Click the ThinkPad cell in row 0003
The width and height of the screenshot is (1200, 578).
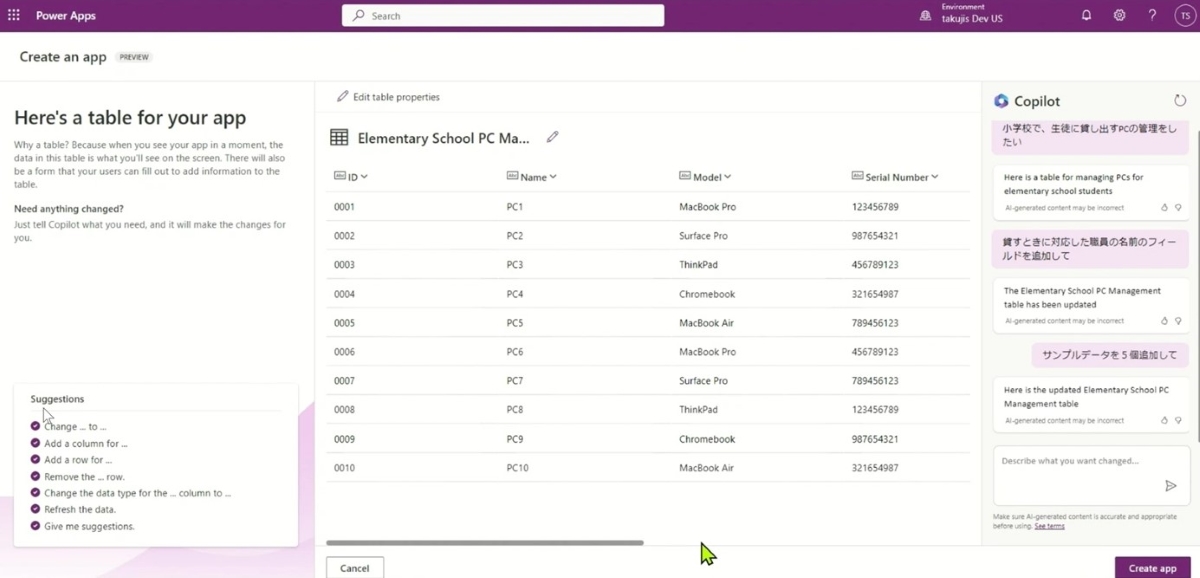698,265
